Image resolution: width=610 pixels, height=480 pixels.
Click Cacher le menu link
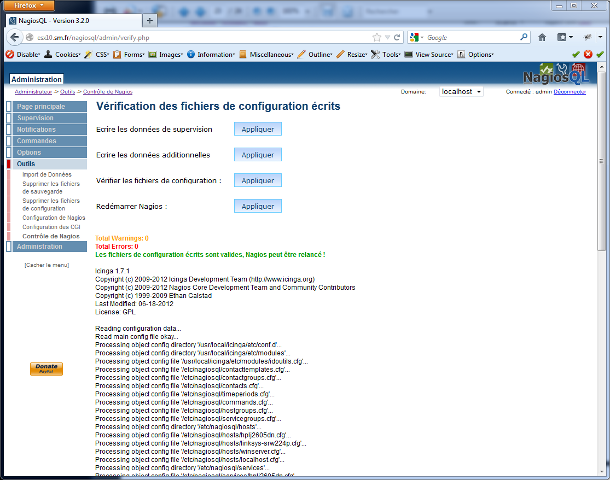click(x=47, y=265)
